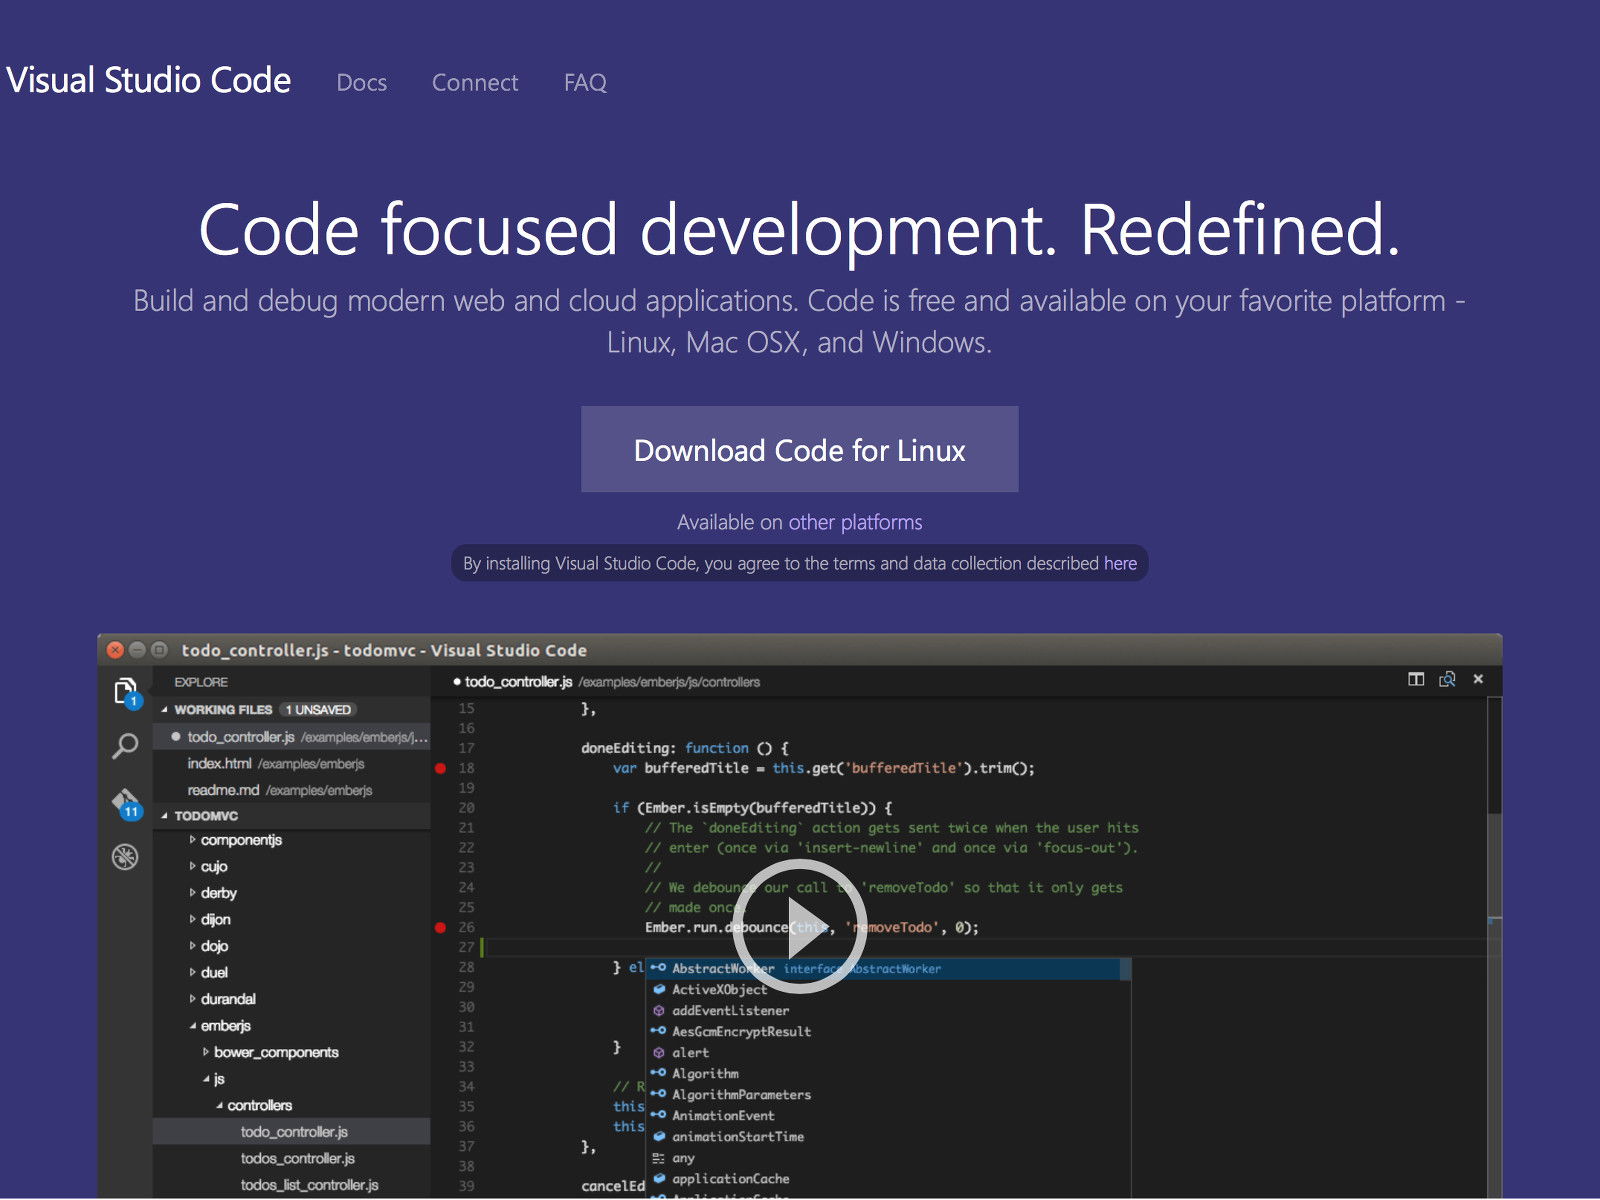Follow the 'other platforms' link

[x=856, y=522]
